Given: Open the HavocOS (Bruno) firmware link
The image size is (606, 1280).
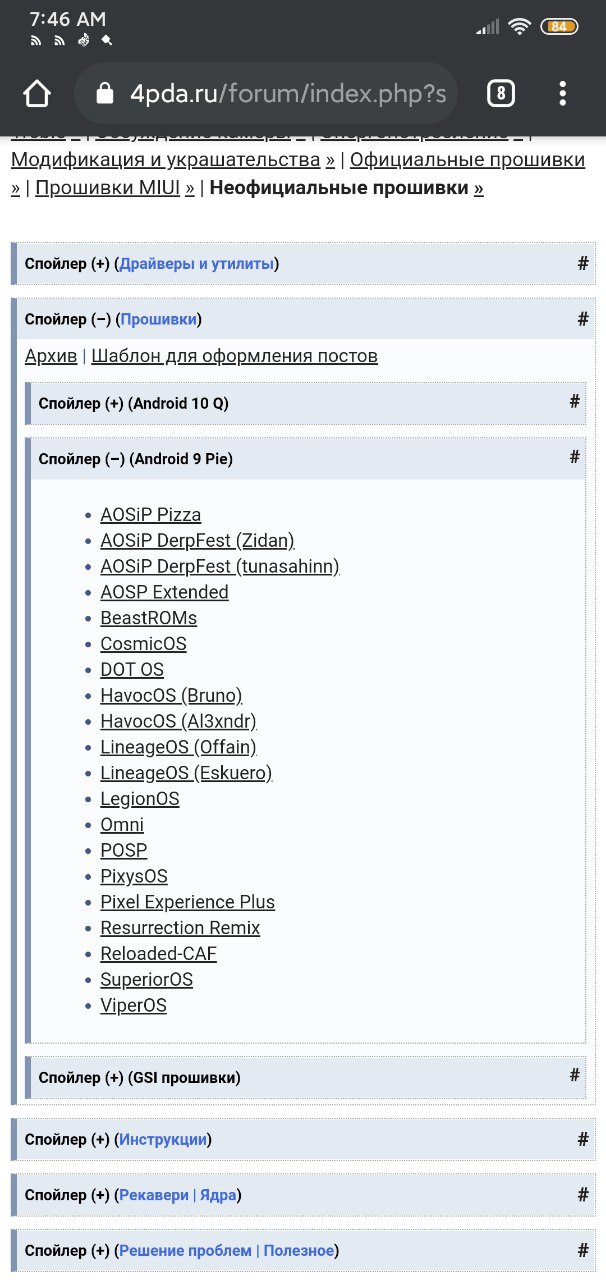Looking at the screenshot, I should tap(171, 695).
